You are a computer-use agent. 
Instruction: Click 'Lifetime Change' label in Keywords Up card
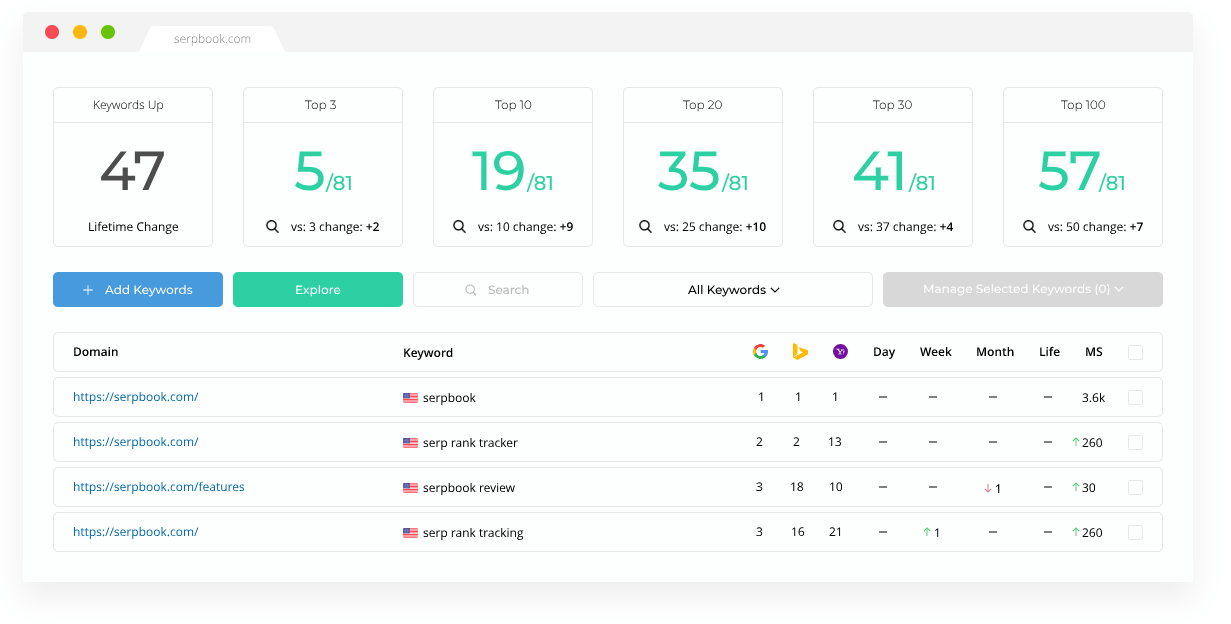(133, 227)
